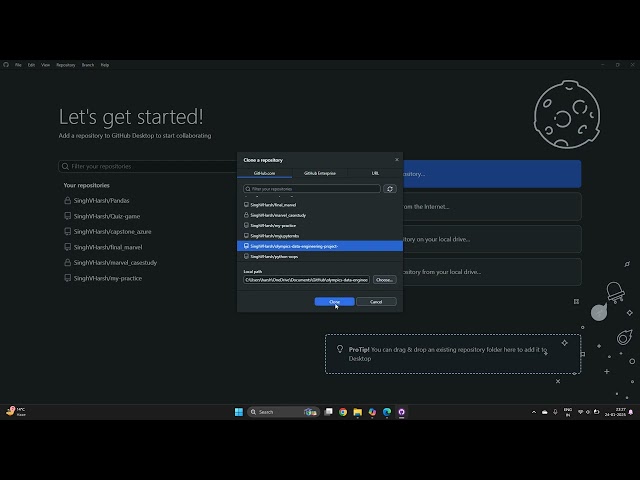
Task: Select SinghVHarsh/final_marvel in the main window list
Action: (108, 247)
